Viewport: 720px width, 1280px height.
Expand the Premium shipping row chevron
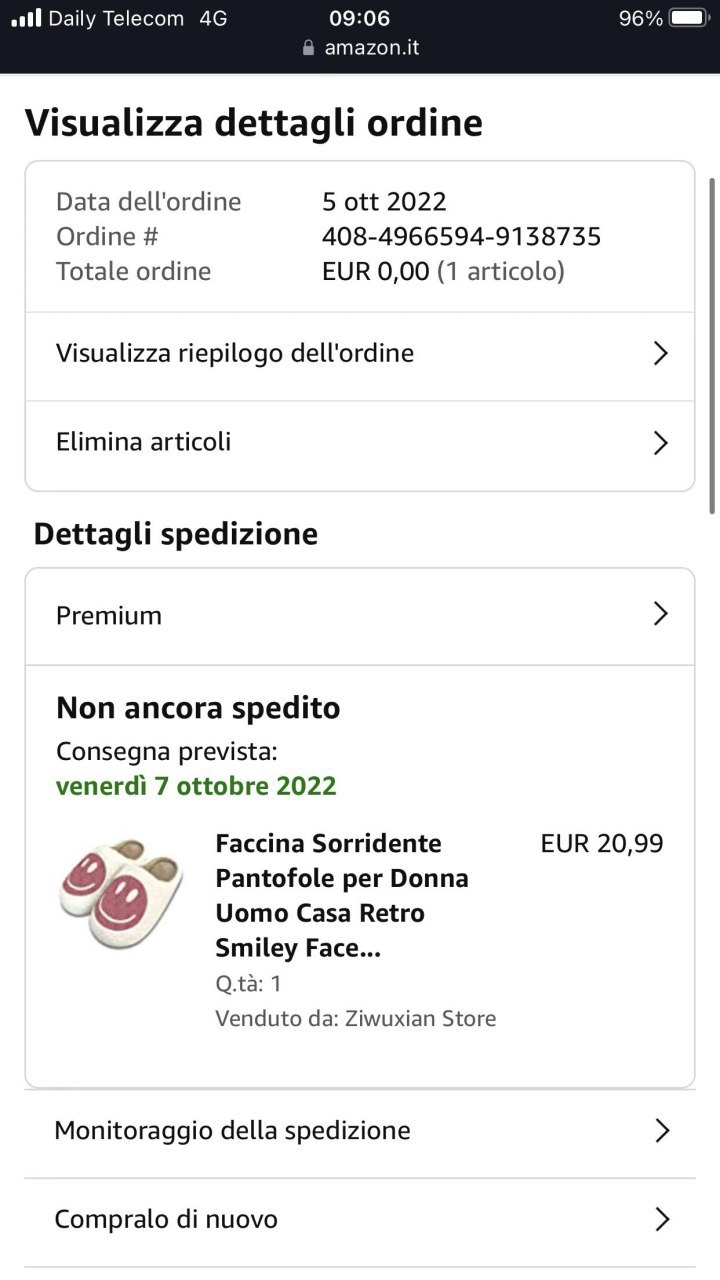pos(660,614)
